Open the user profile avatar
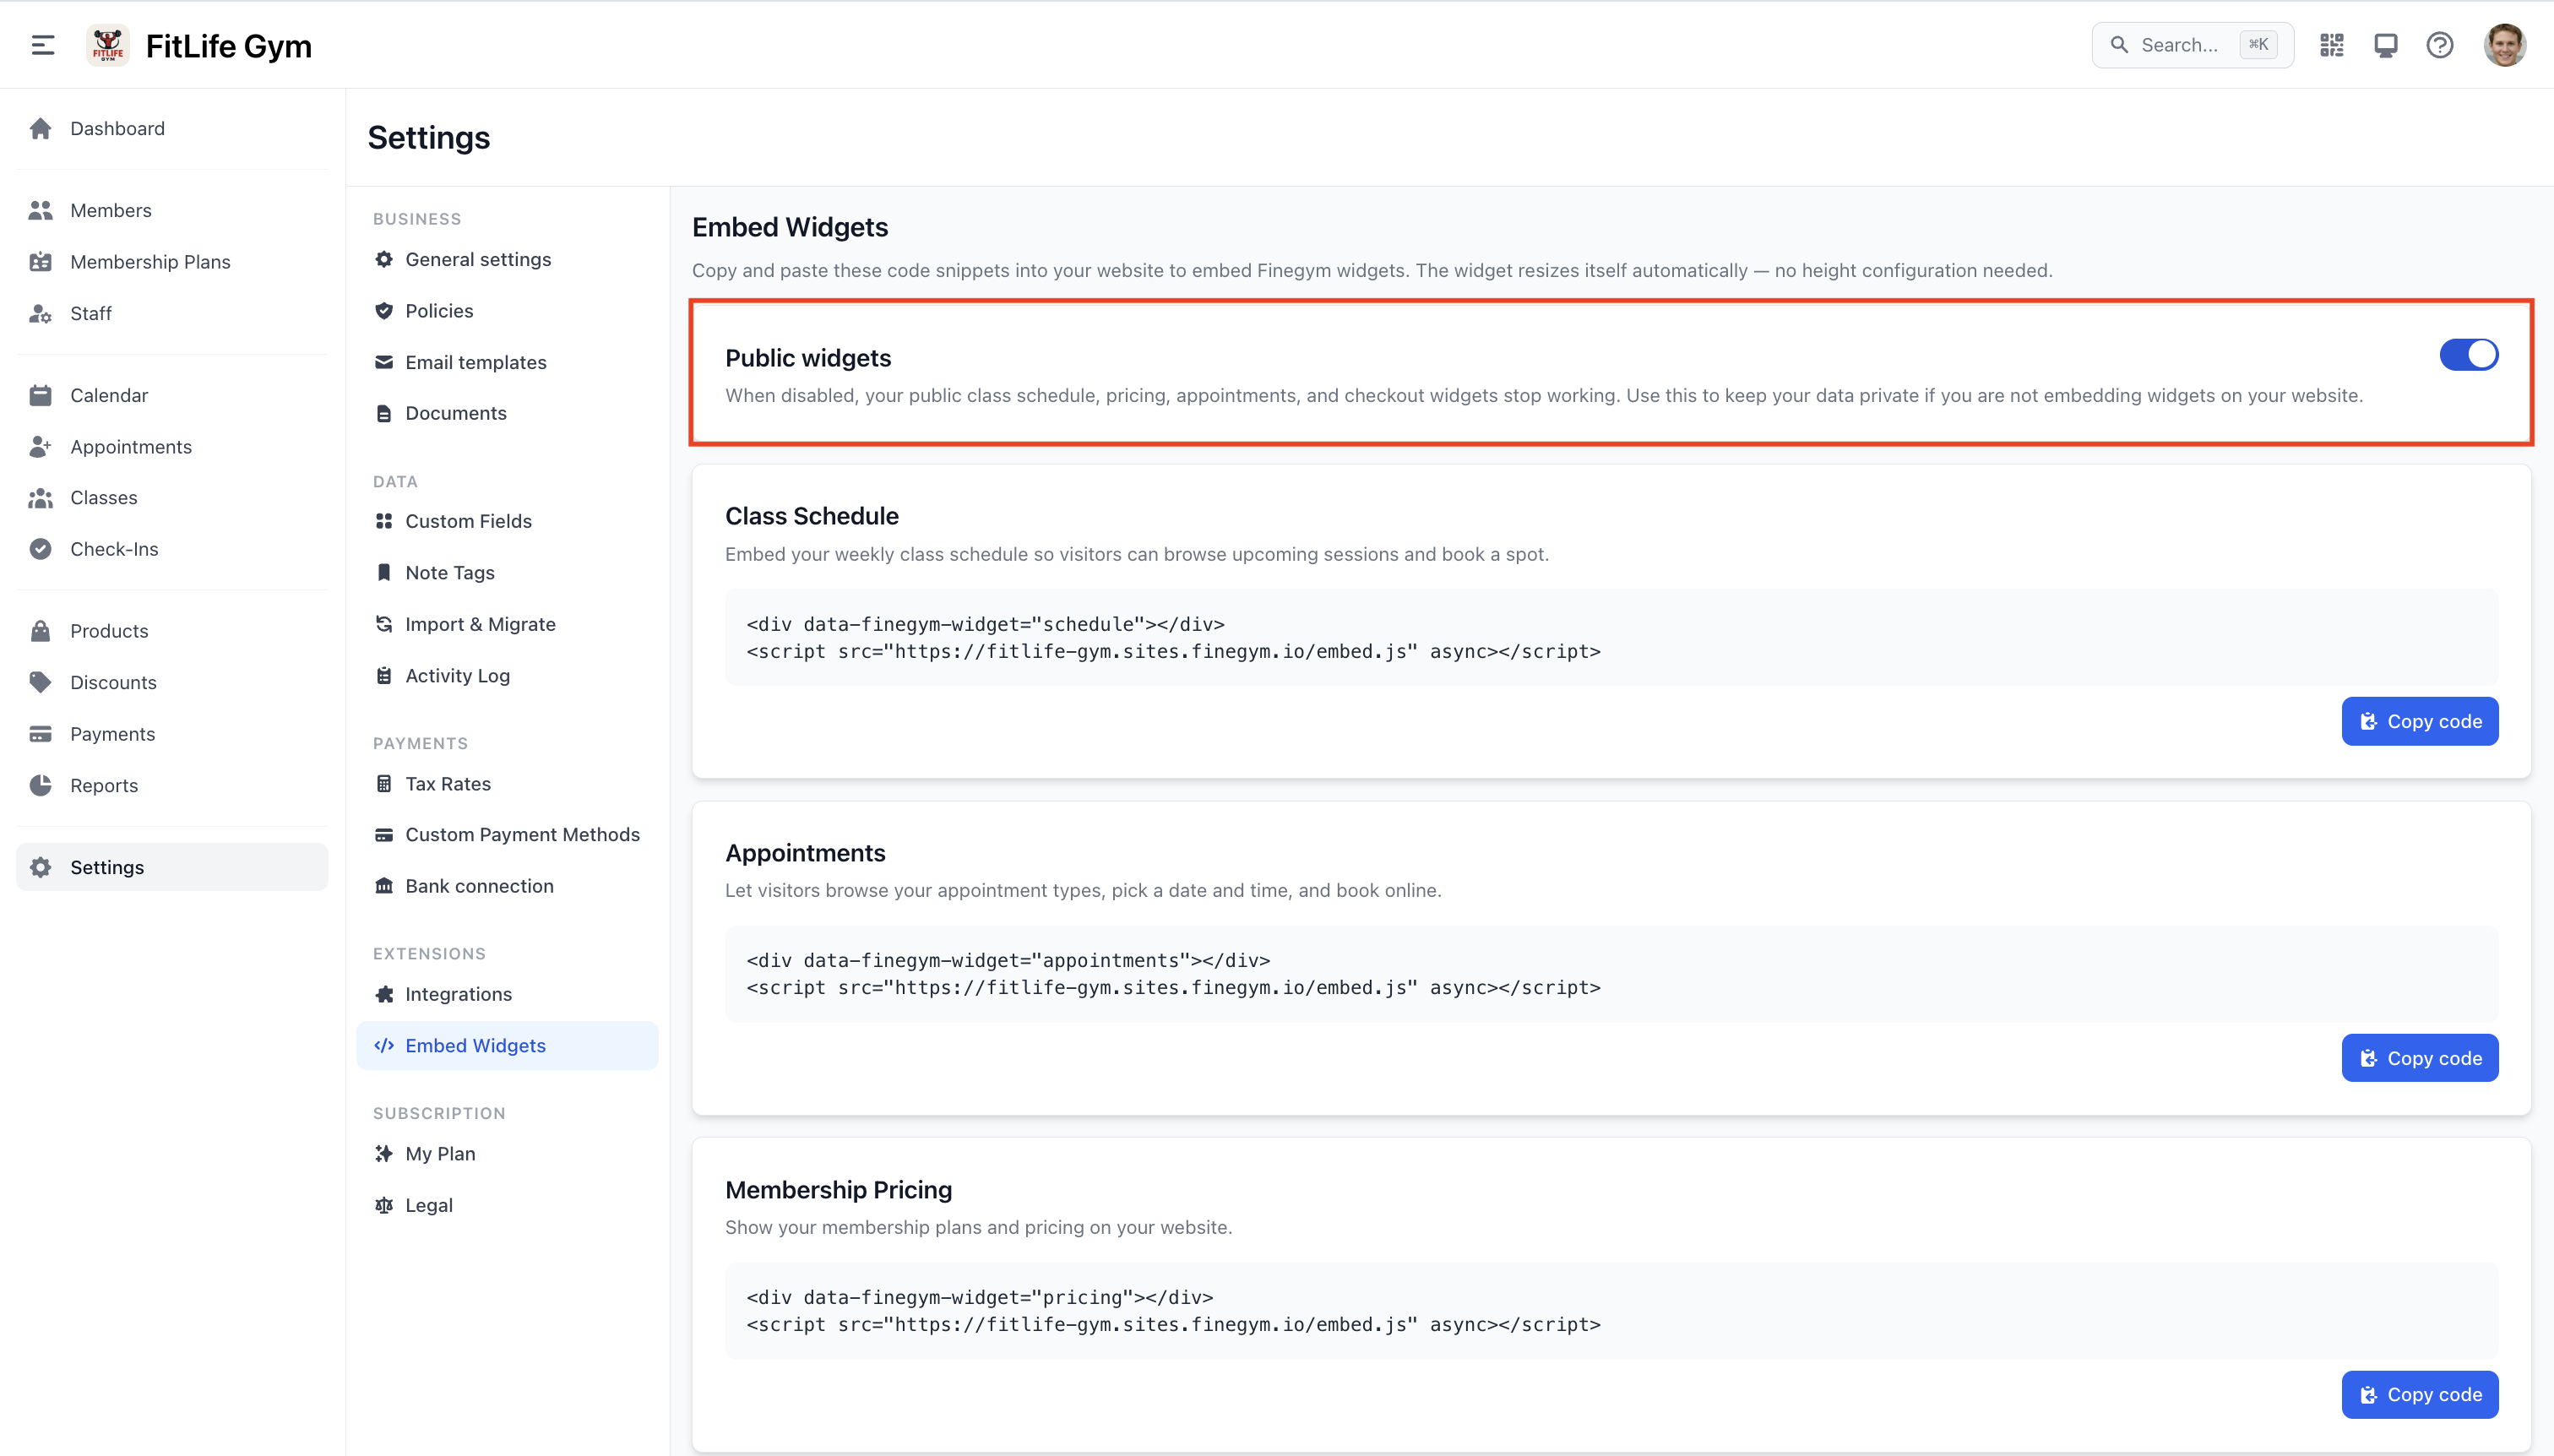This screenshot has width=2554, height=1456. click(x=2504, y=45)
